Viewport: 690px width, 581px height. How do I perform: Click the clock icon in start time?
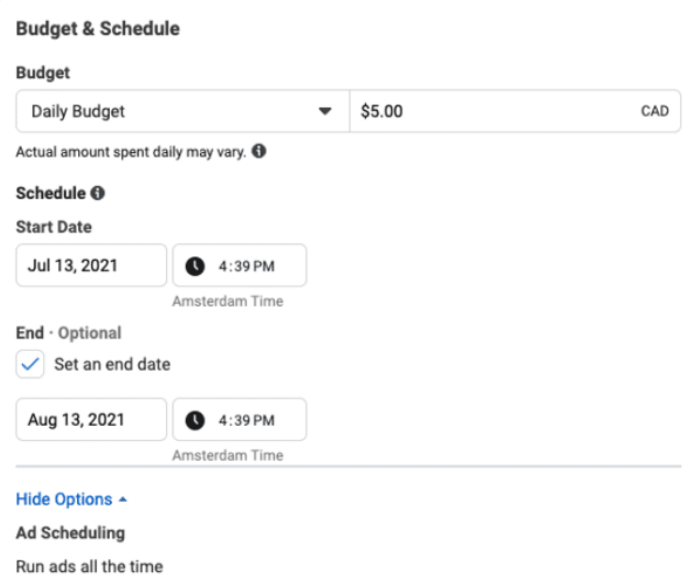pyautogui.click(x=196, y=266)
